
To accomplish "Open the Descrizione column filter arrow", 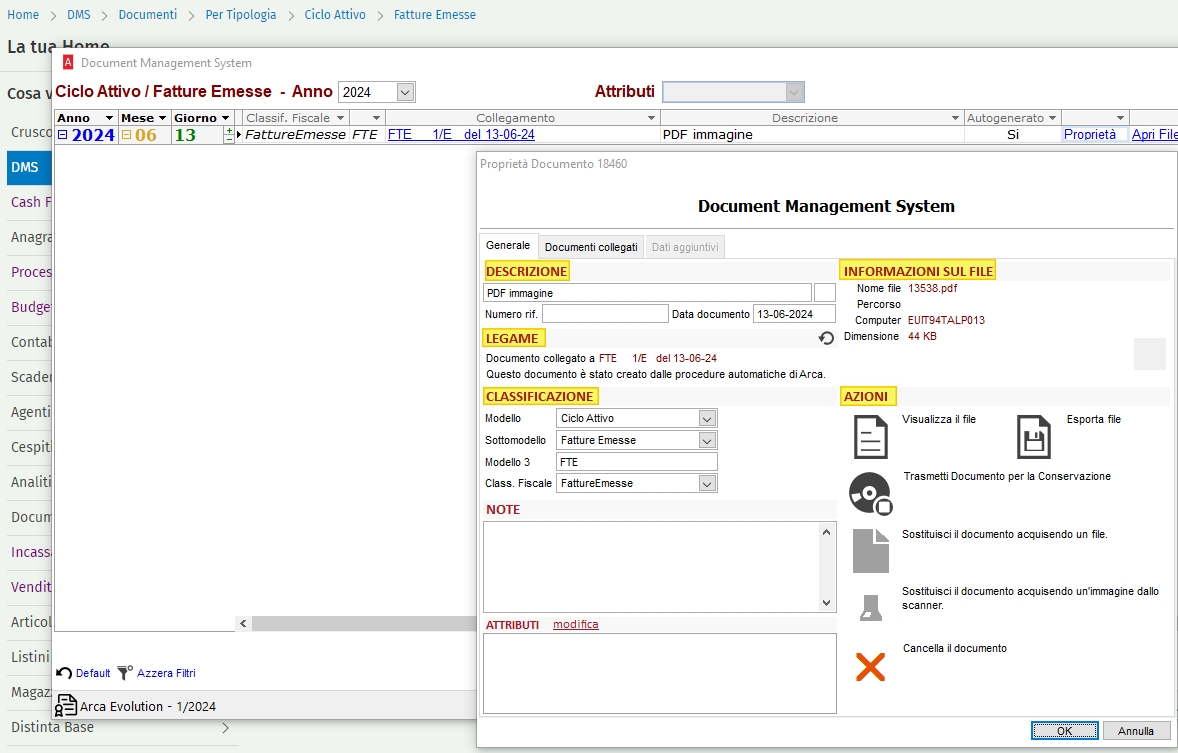I will pyautogui.click(x=955, y=118).
